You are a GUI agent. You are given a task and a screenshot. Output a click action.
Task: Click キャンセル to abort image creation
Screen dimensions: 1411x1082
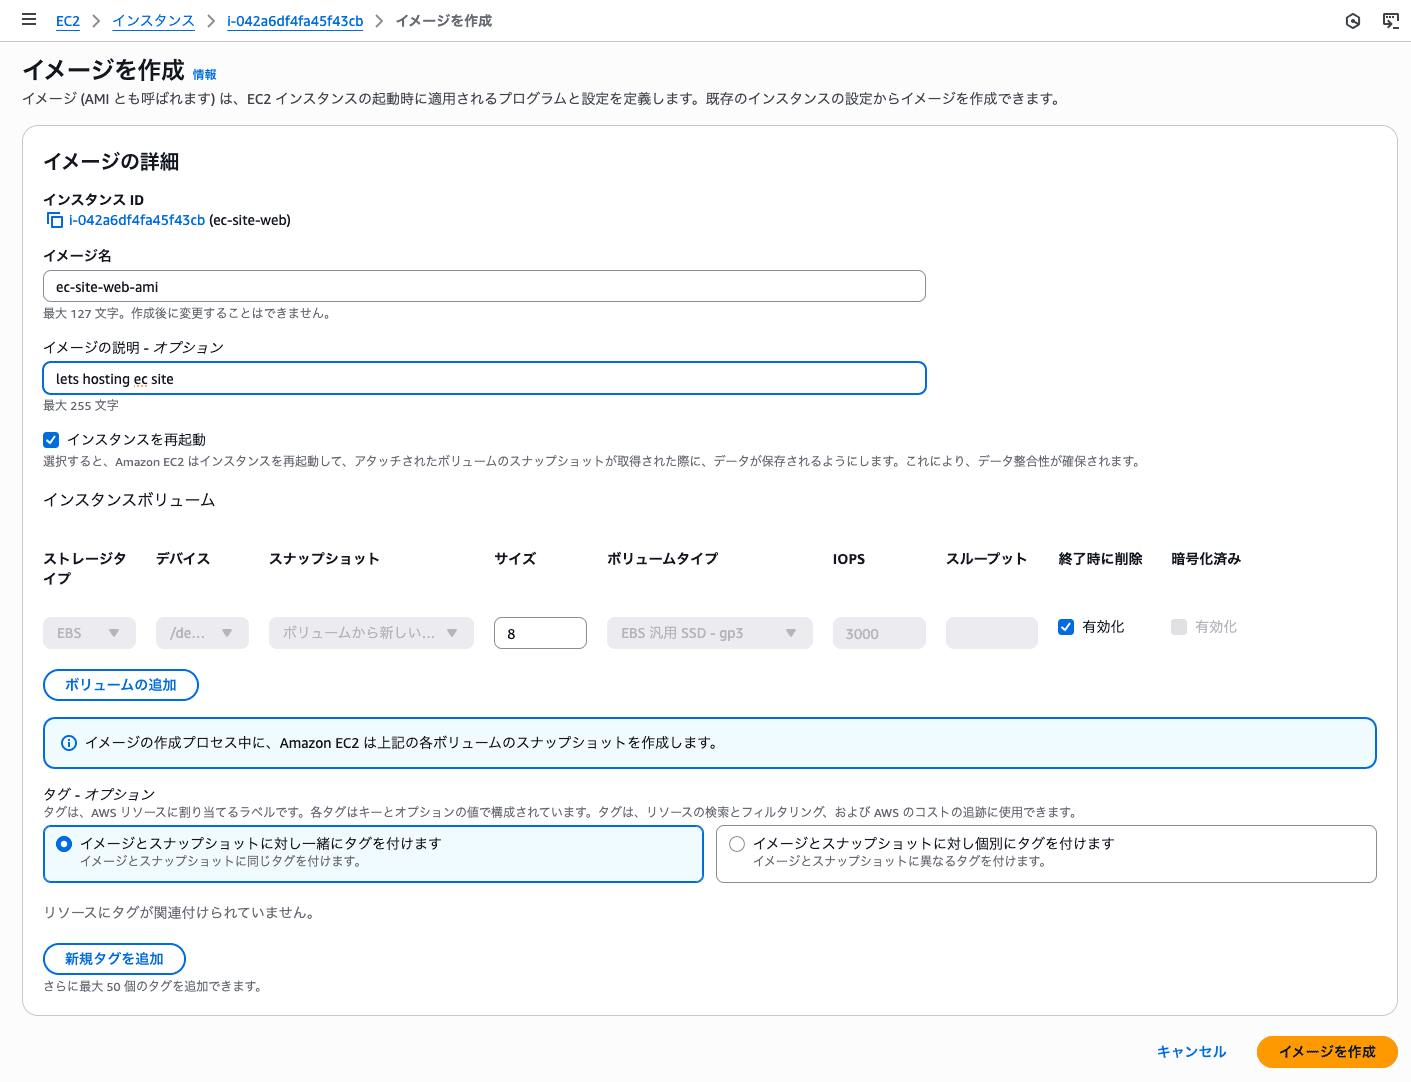click(x=1190, y=1051)
